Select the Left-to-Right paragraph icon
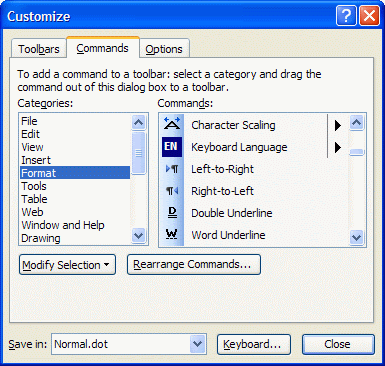385x366 pixels. (172, 169)
